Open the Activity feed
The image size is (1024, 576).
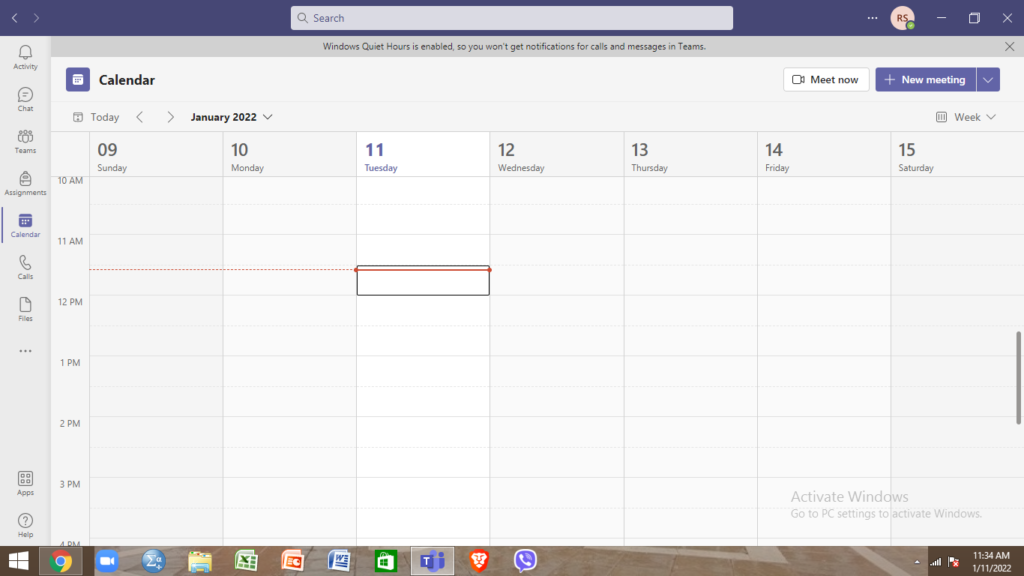tap(25, 57)
